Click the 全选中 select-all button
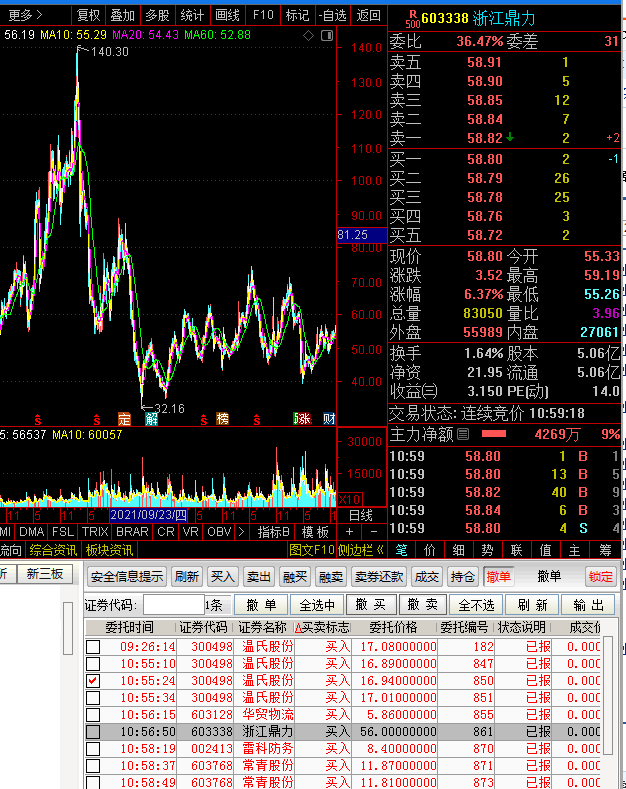 coord(317,605)
